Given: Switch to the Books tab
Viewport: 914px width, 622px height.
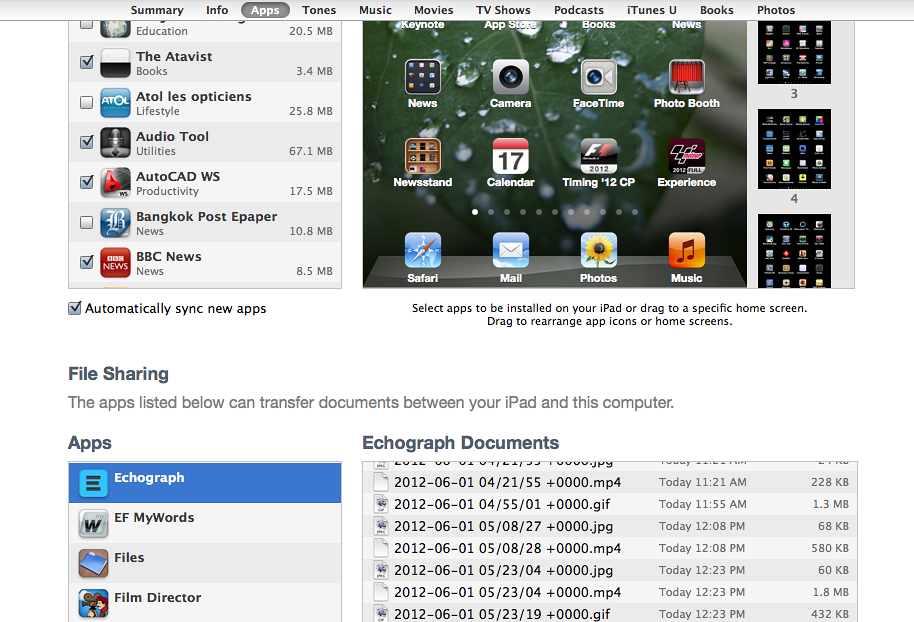Looking at the screenshot, I should (717, 10).
